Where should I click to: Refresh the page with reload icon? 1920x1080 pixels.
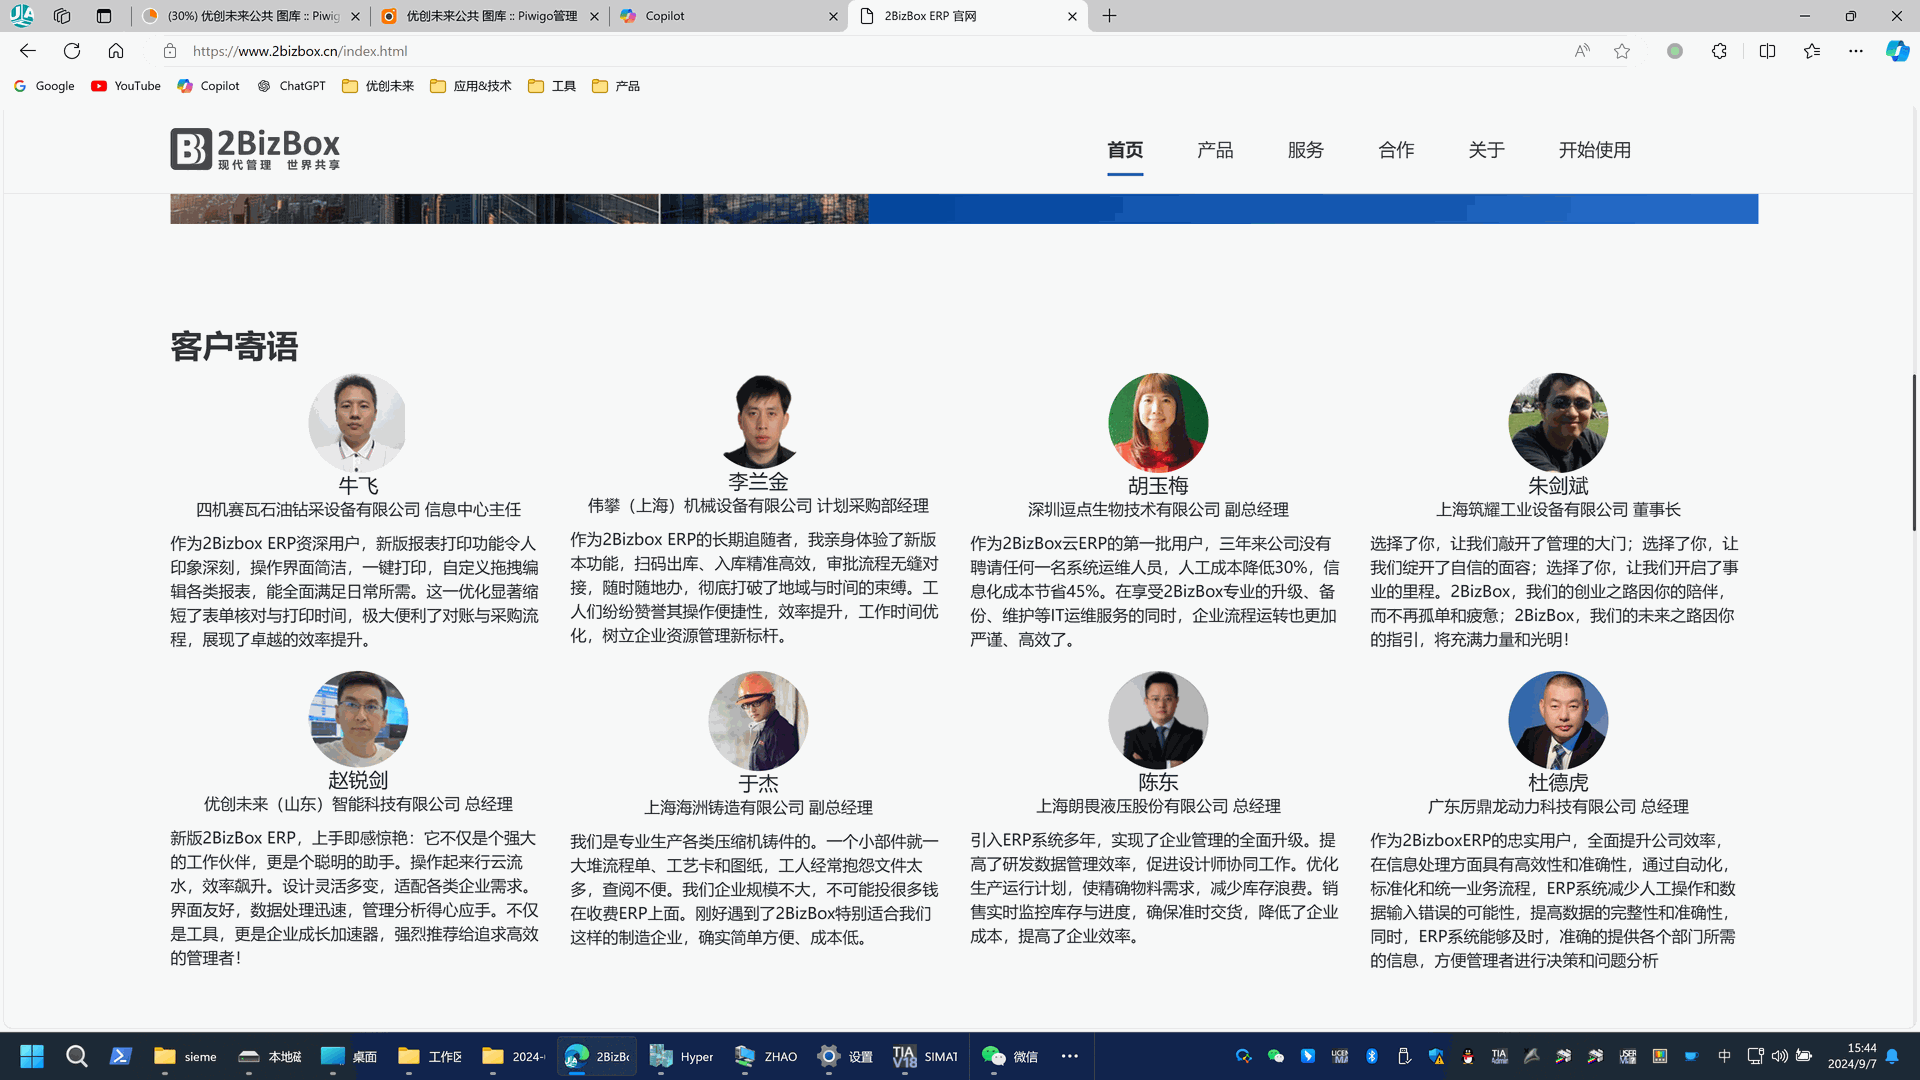72,51
